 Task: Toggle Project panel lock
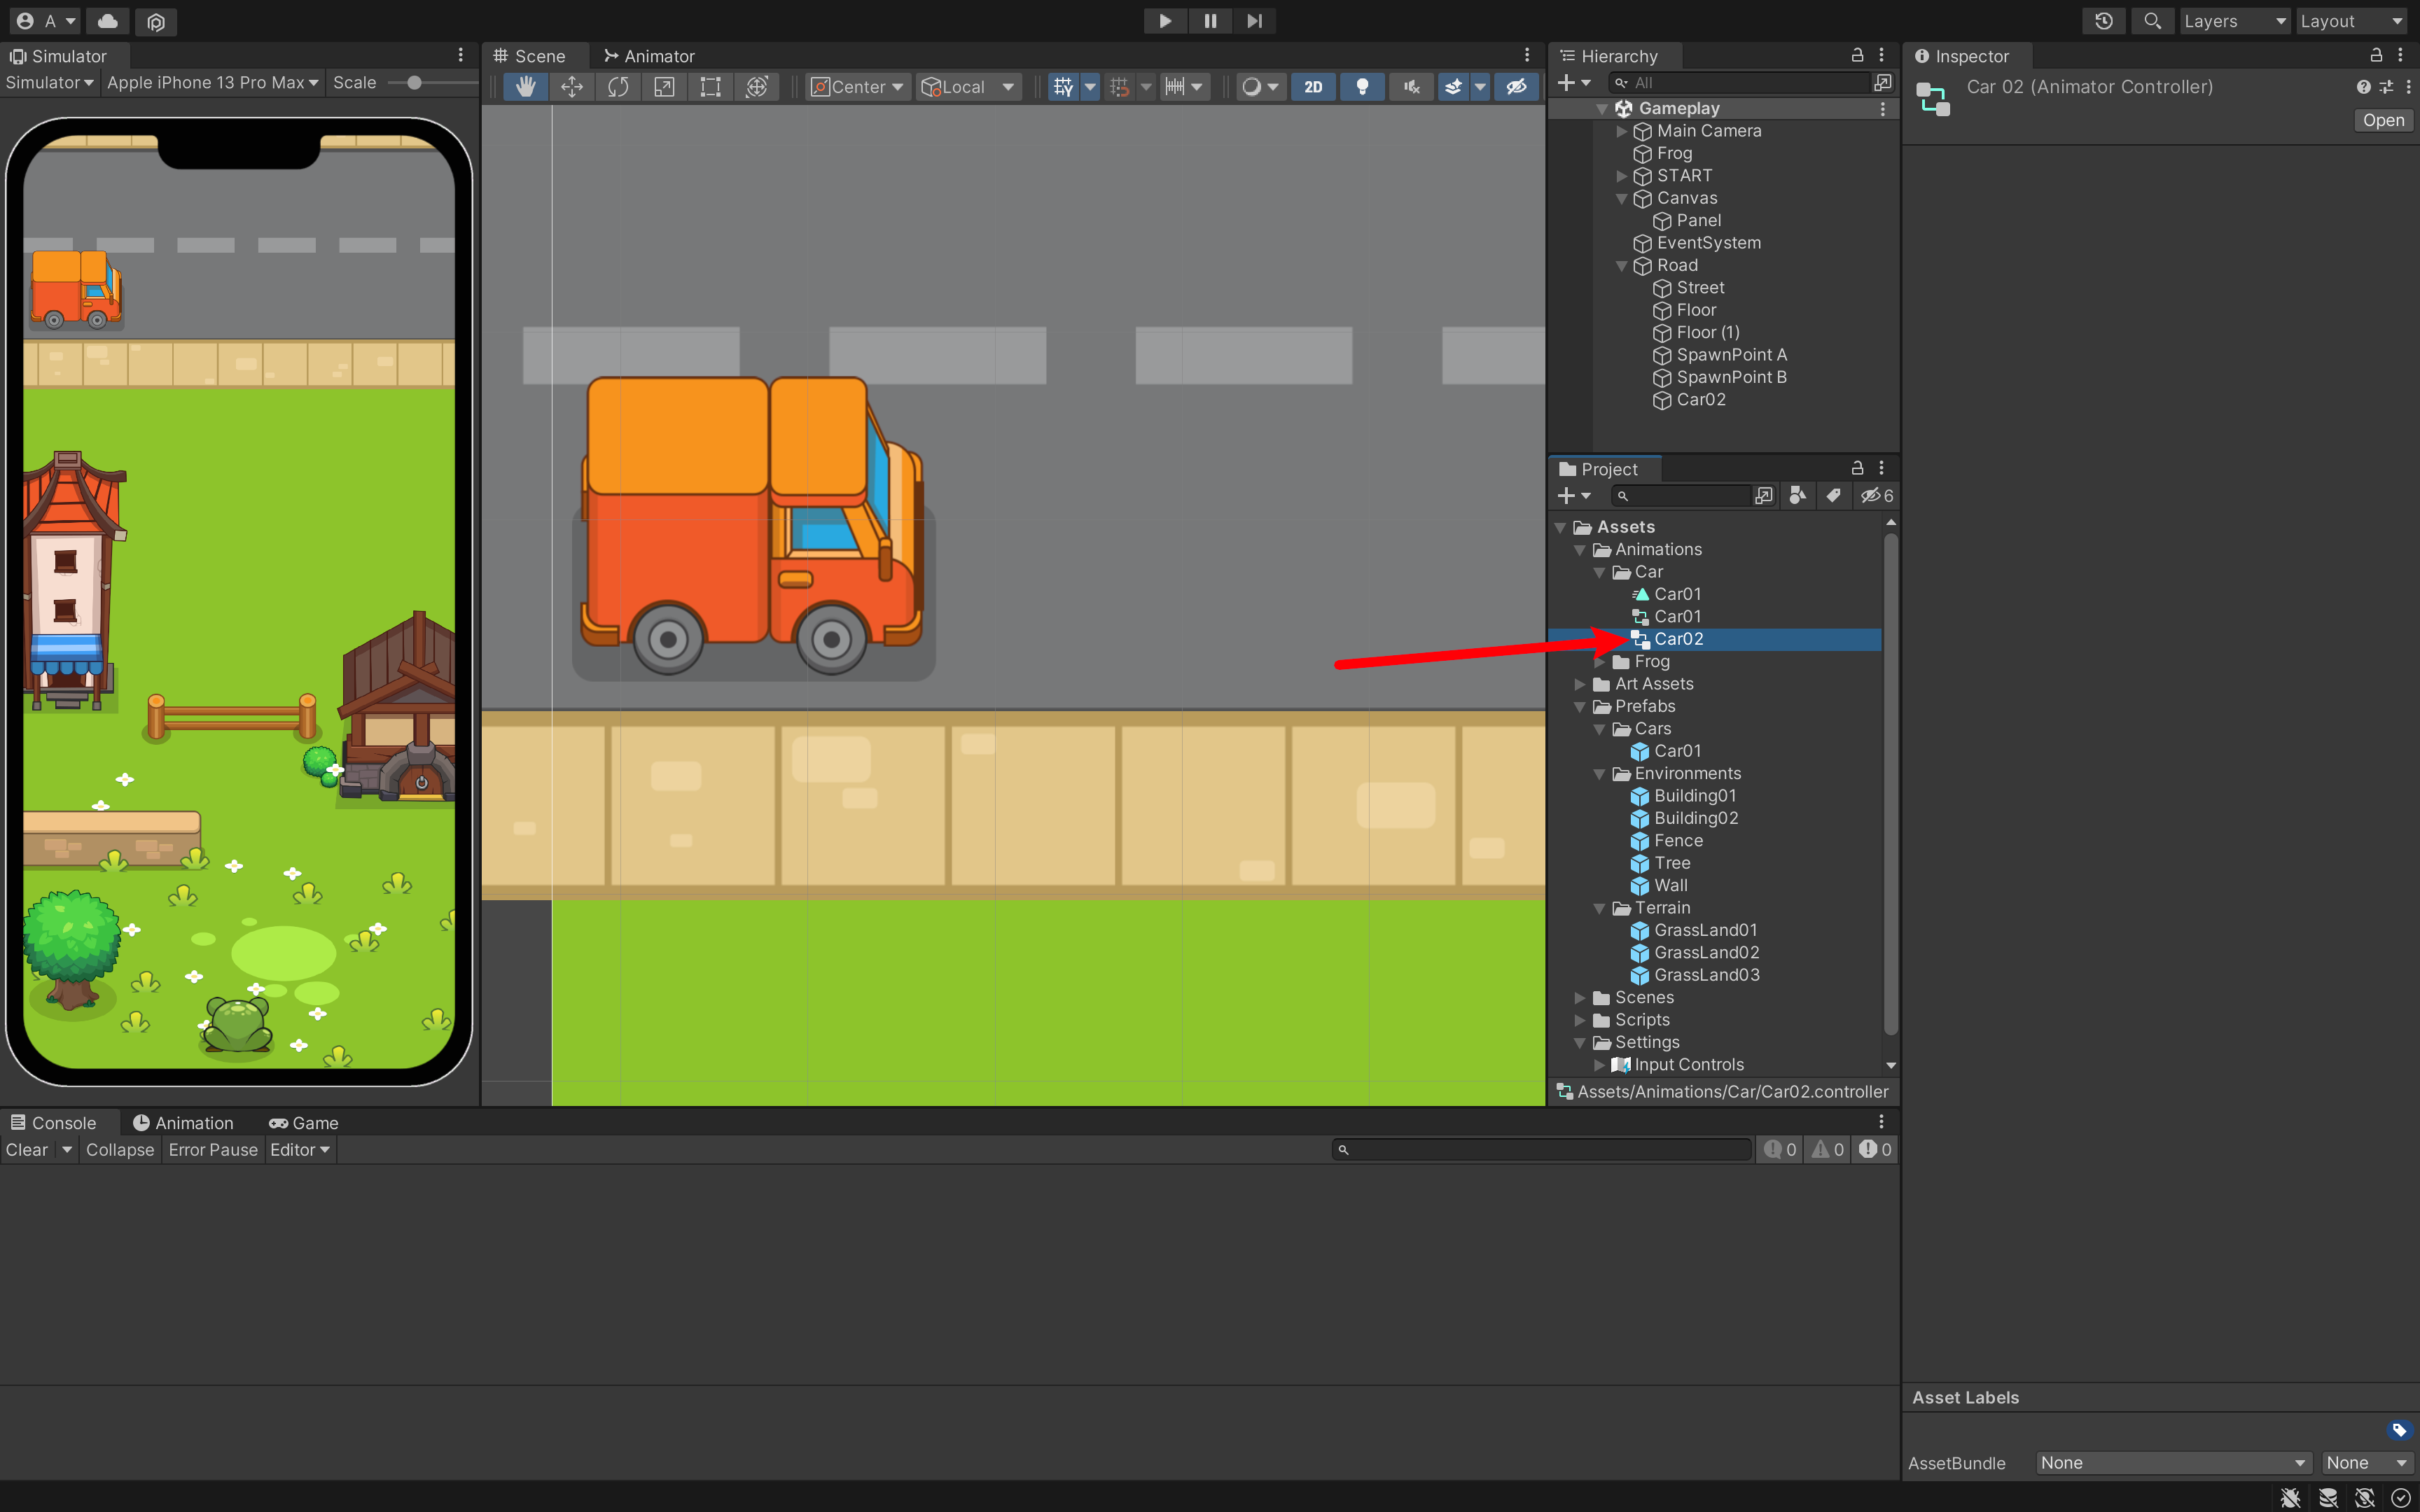click(x=1857, y=468)
